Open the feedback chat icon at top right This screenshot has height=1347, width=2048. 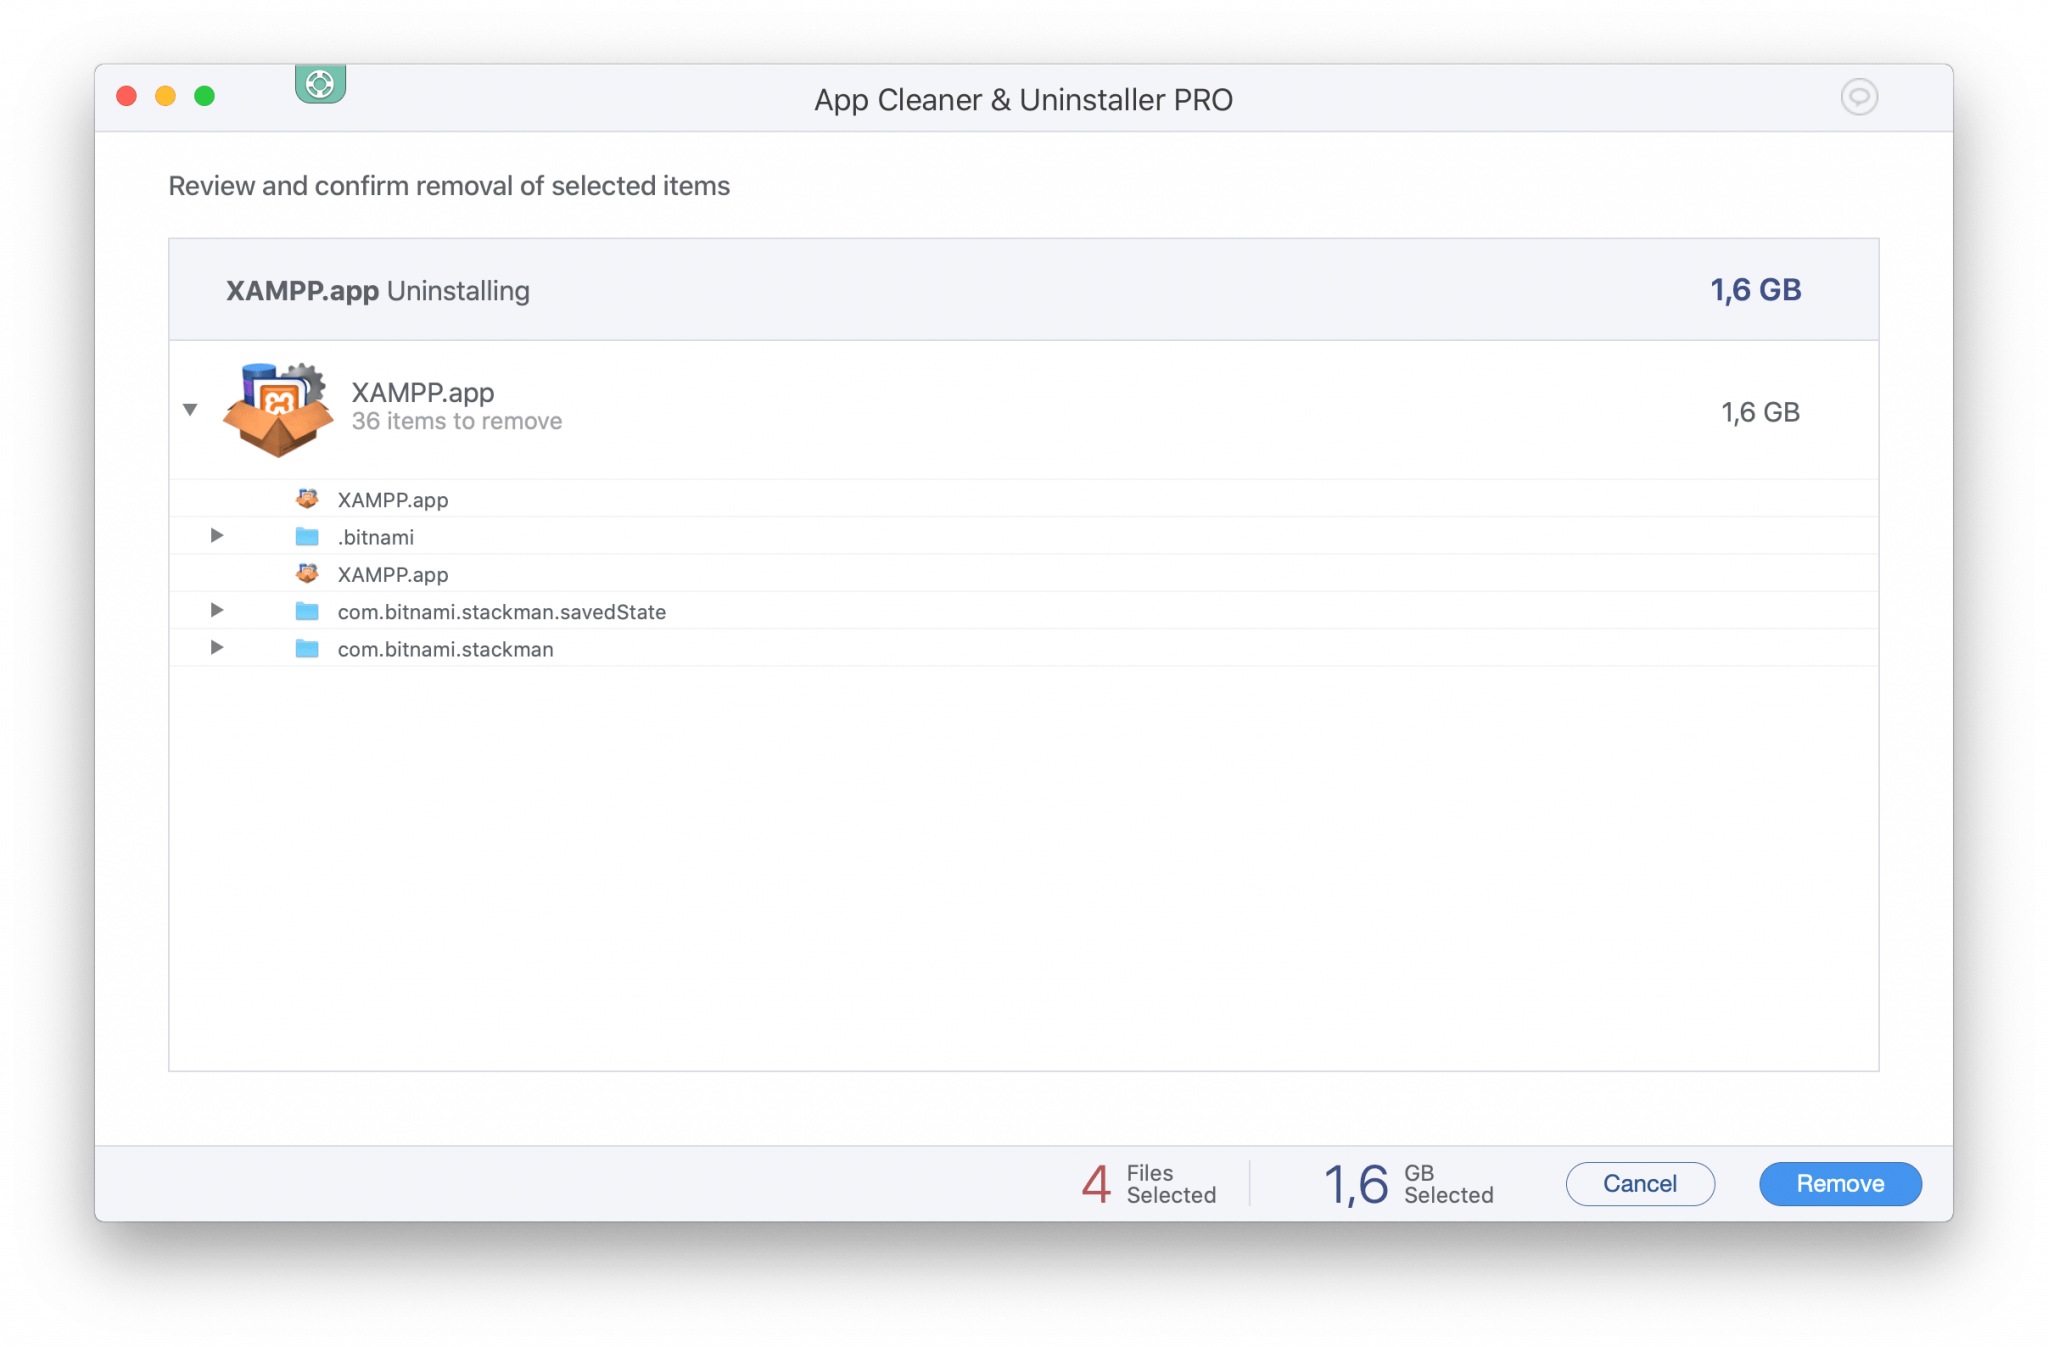(x=1860, y=97)
